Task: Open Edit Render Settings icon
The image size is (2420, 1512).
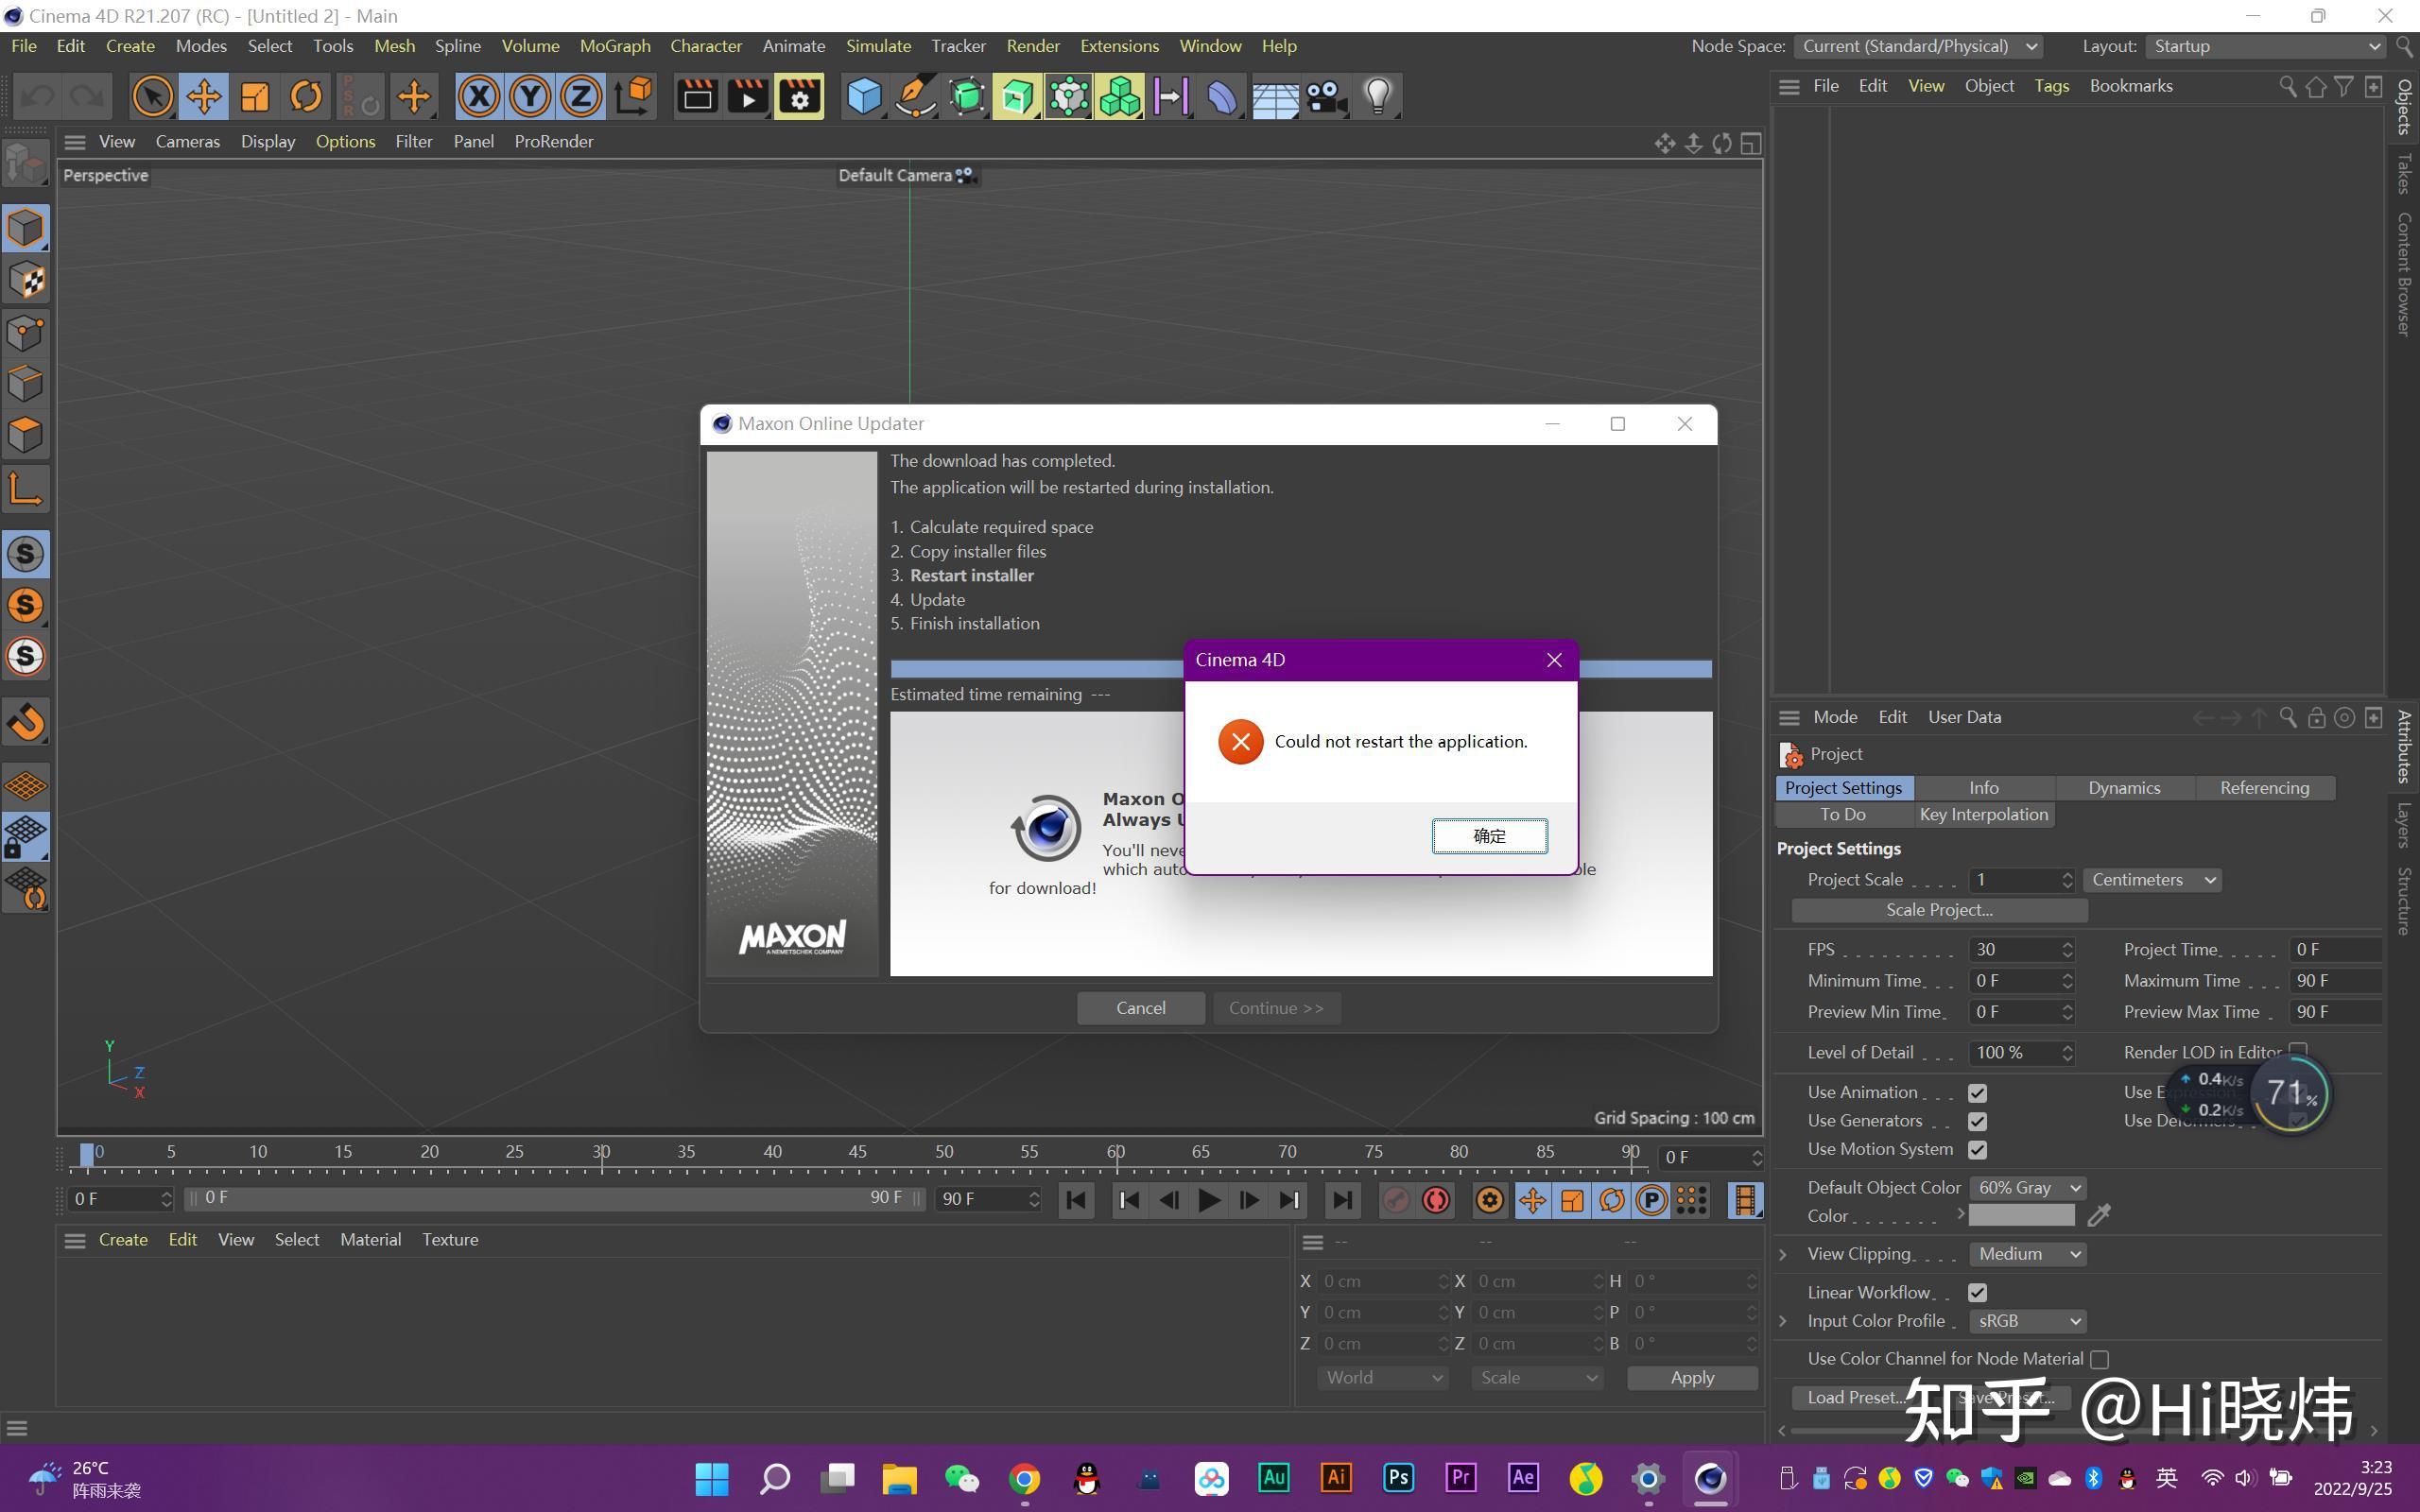Action: click(799, 97)
